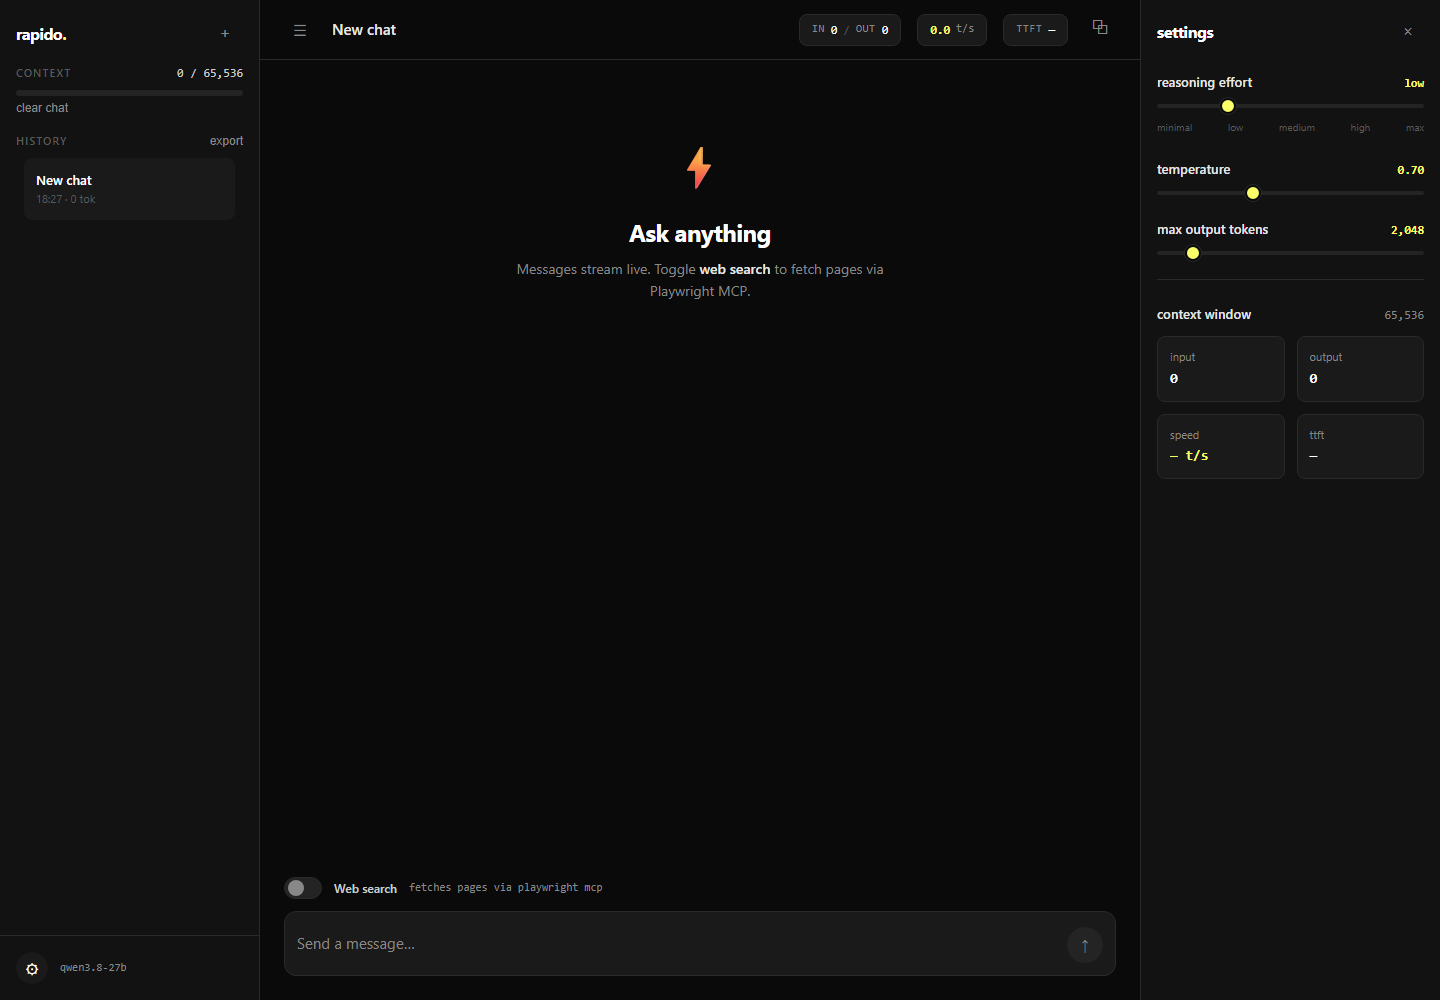Viewport: 1440px width, 1000px height.
Task: Click the New chat header title
Action: pyautogui.click(x=364, y=30)
